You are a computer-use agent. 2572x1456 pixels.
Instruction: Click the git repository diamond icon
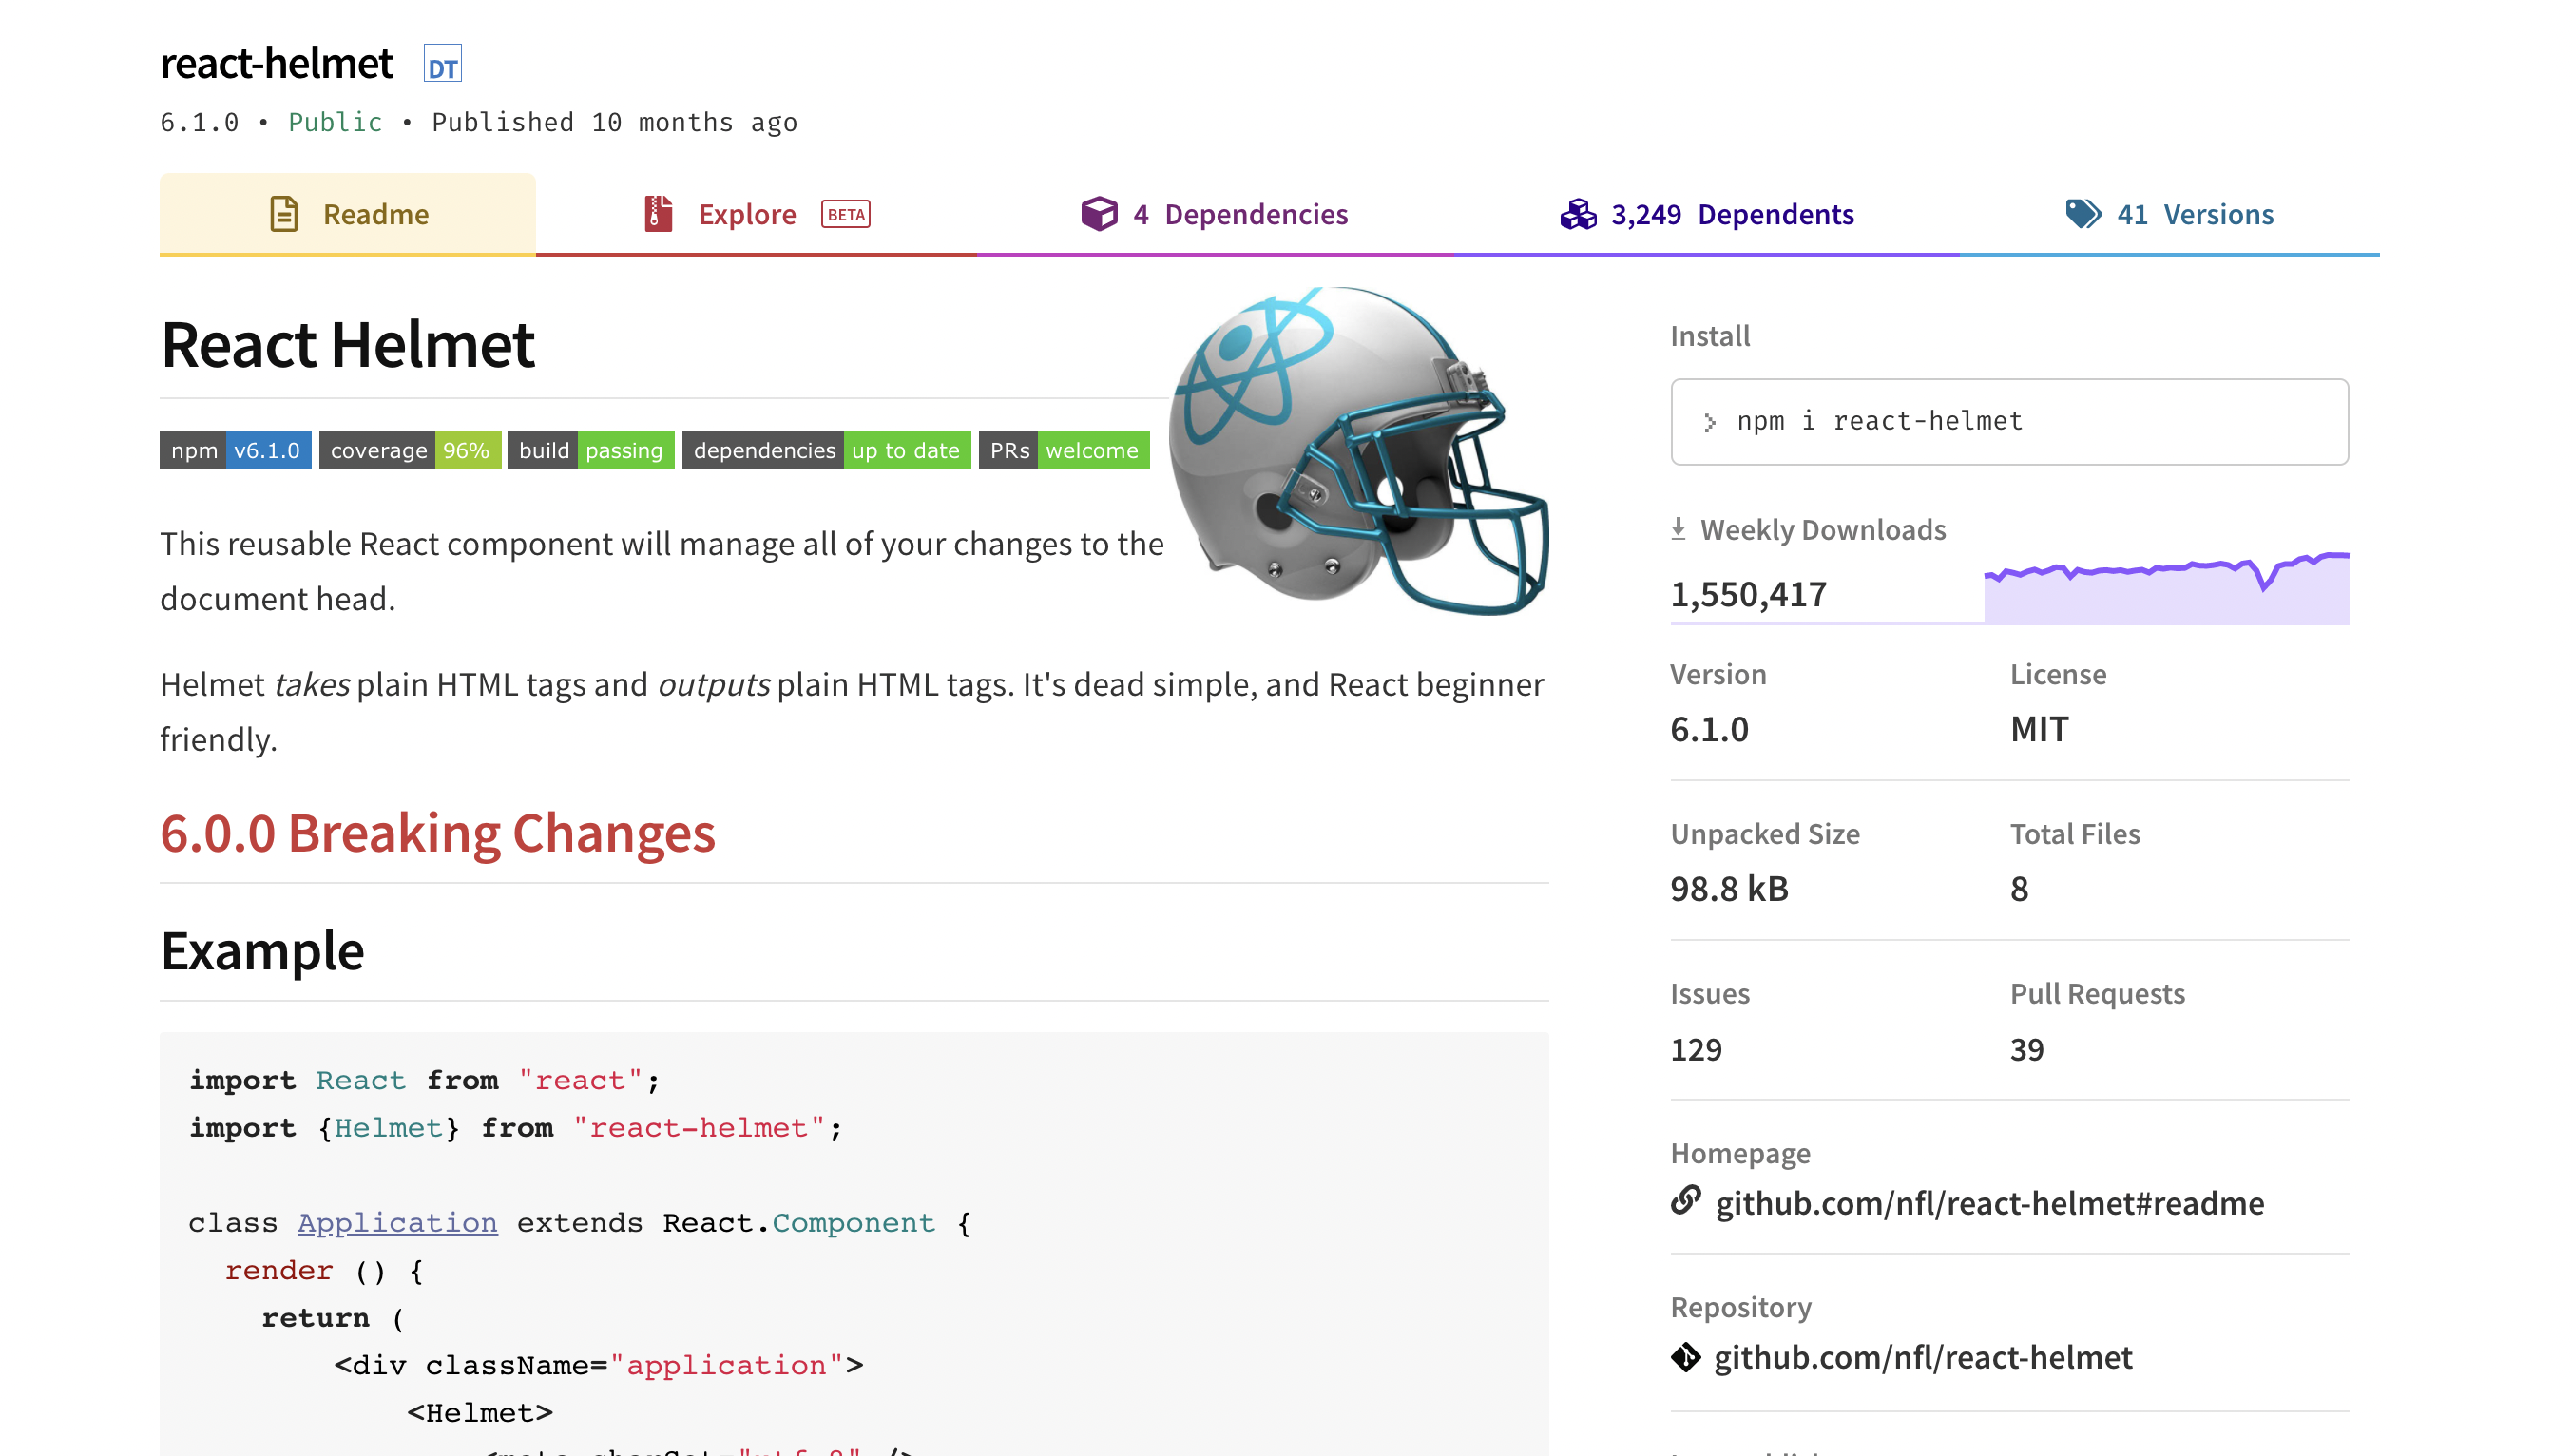(x=1686, y=1357)
